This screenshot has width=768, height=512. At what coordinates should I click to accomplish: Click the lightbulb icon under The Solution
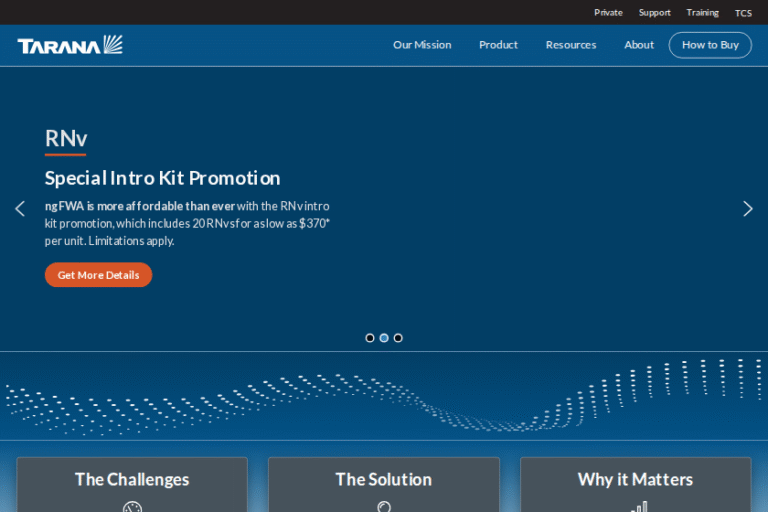(384, 506)
